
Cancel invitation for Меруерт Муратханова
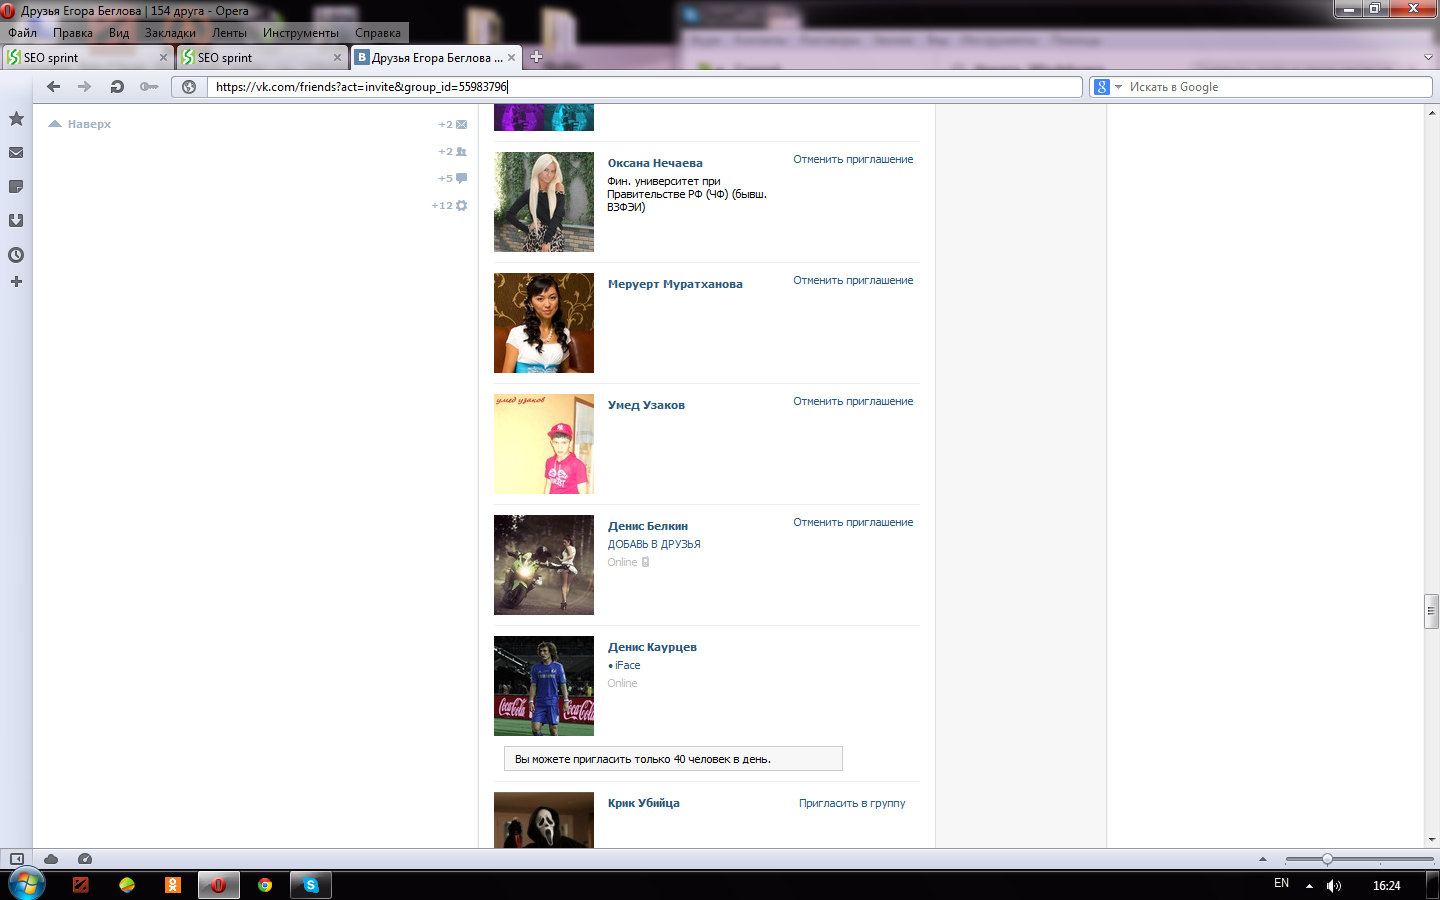point(853,280)
